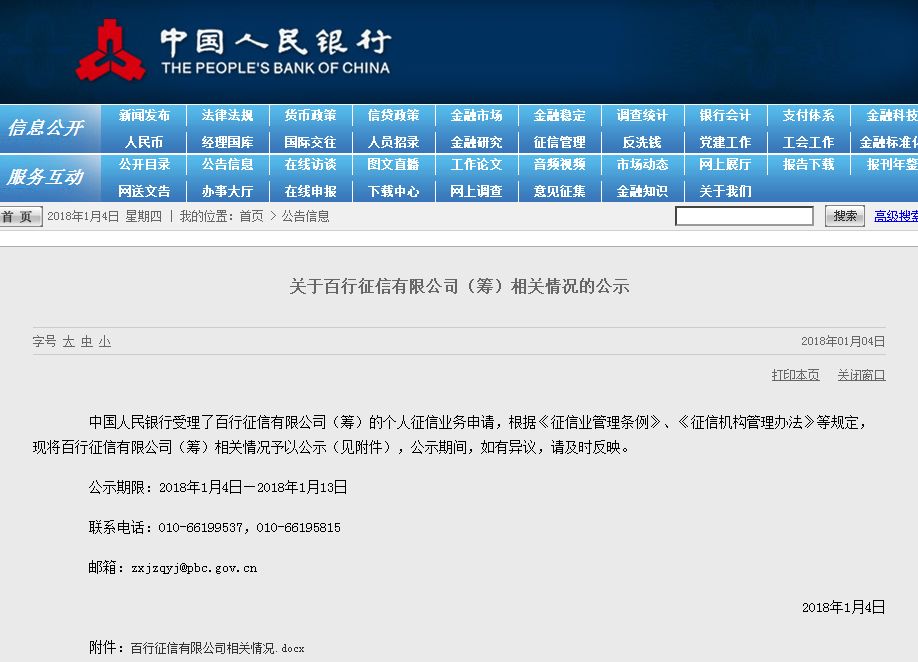Click the 首页 home button
The image size is (918, 662).
tap(20, 217)
